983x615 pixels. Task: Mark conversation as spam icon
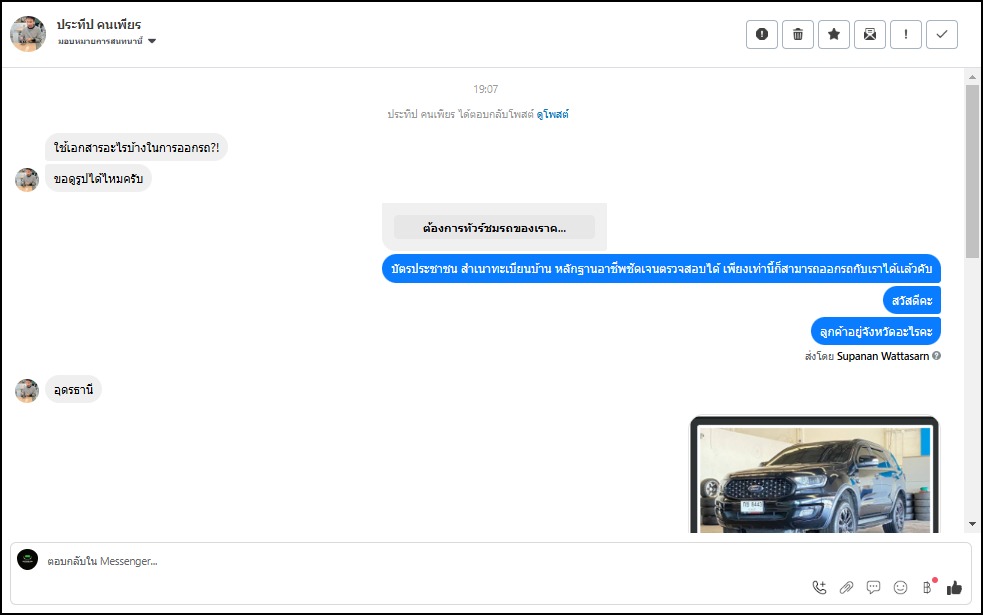tap(762, 34)
